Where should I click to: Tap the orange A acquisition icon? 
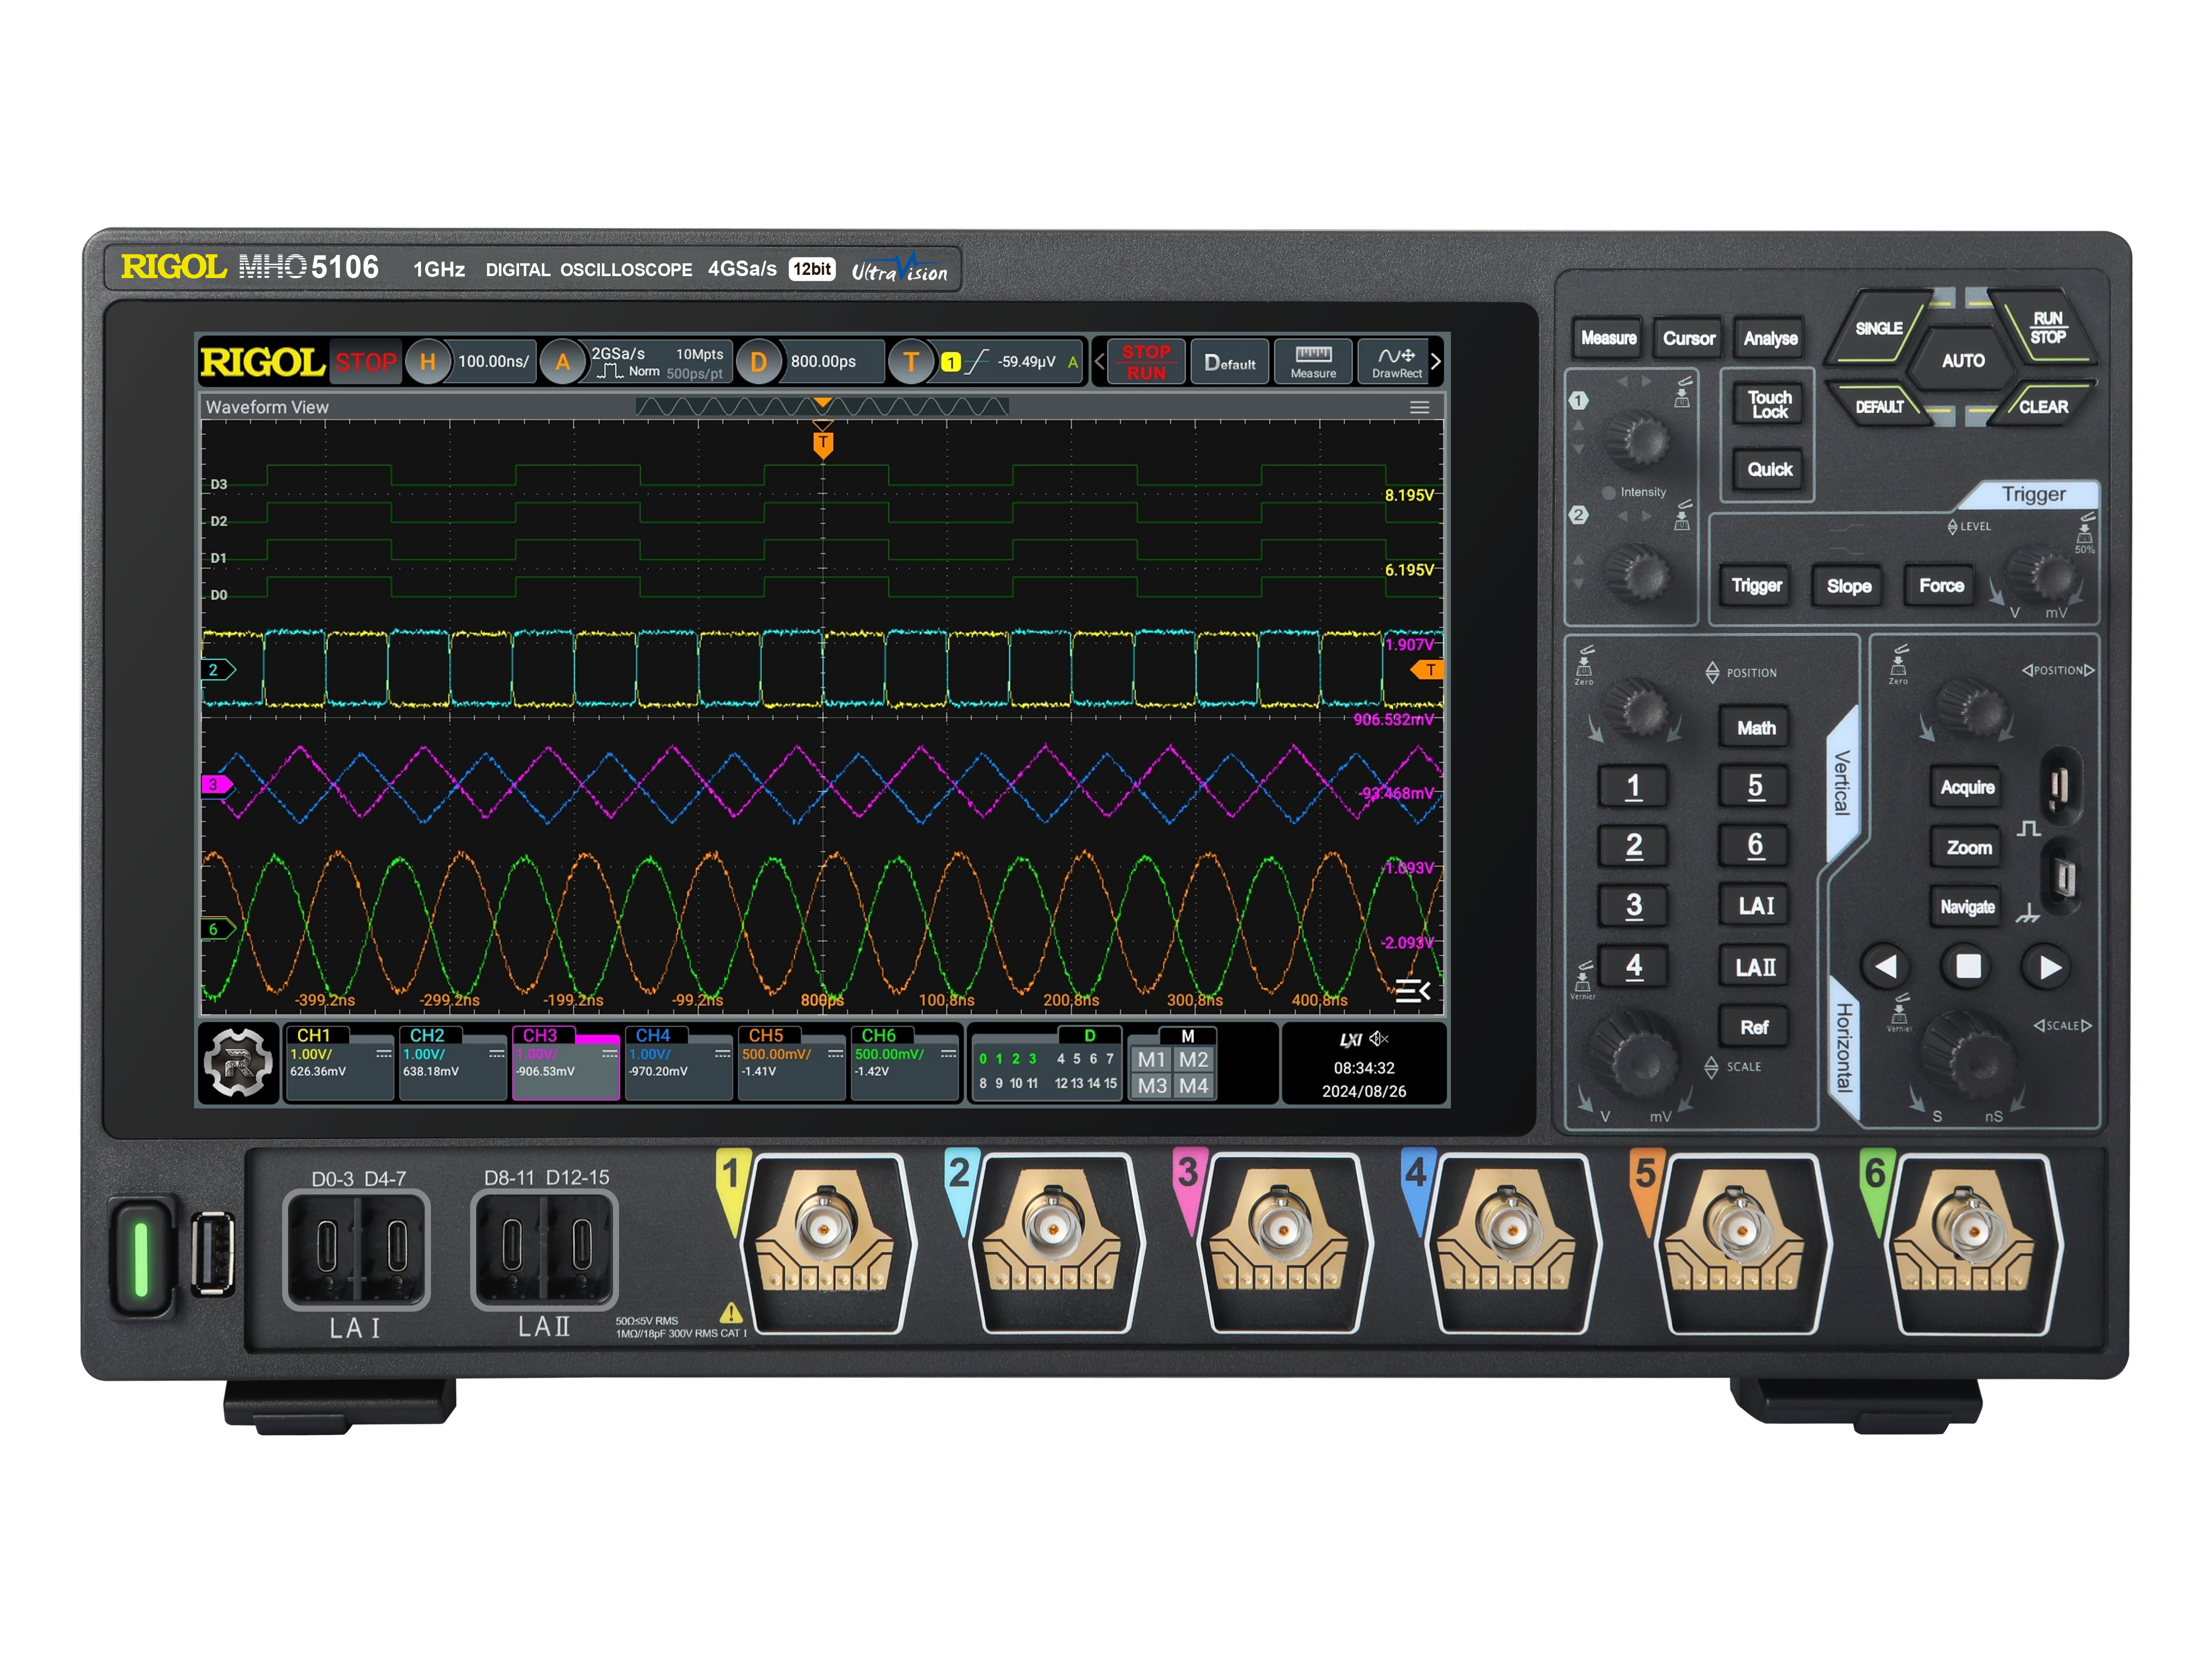pyautogui.click(x=563, y=362)
